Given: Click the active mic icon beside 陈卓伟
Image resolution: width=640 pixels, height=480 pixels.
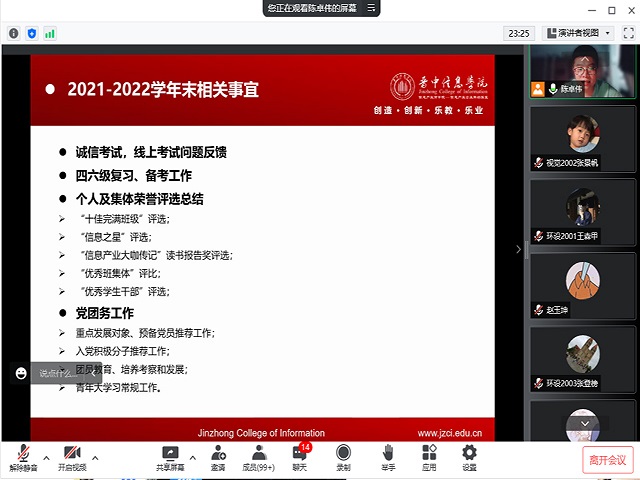Looking at the screenshot, I should (553, 89).
